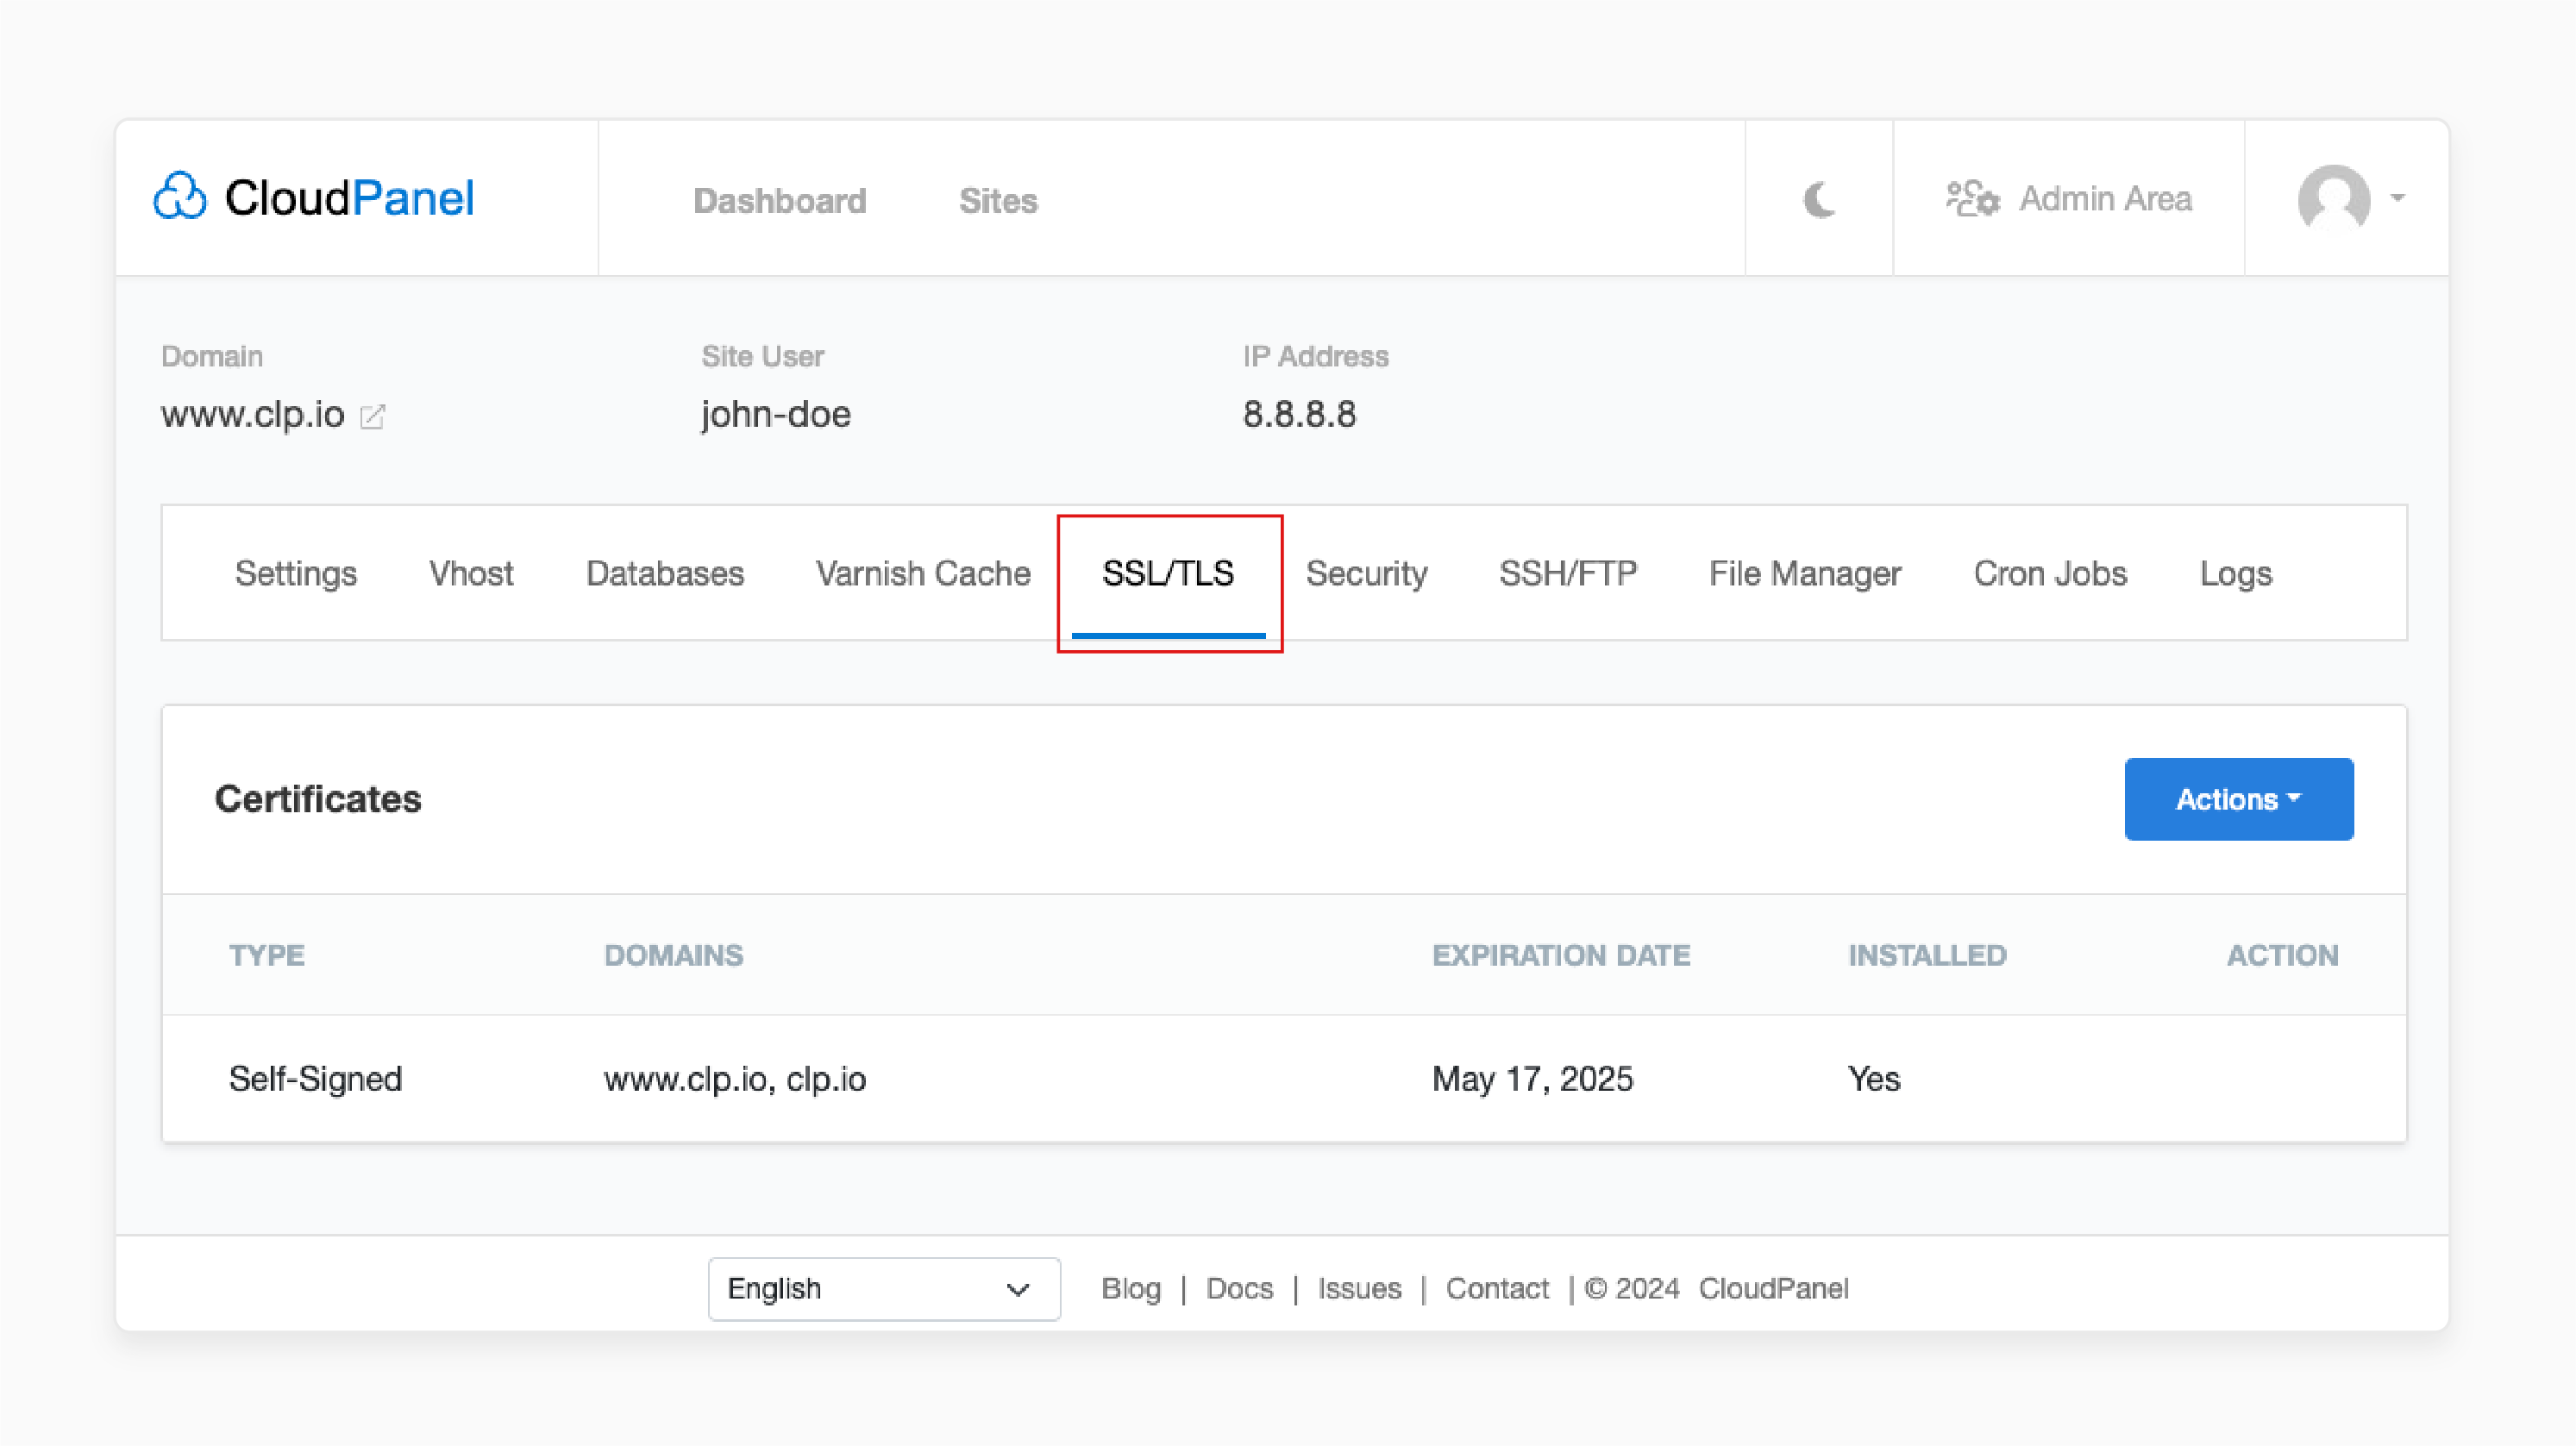Click the INSTALLED column header
The width and height of the screenshot is (2576, 1446).
tap(1927, 955)
